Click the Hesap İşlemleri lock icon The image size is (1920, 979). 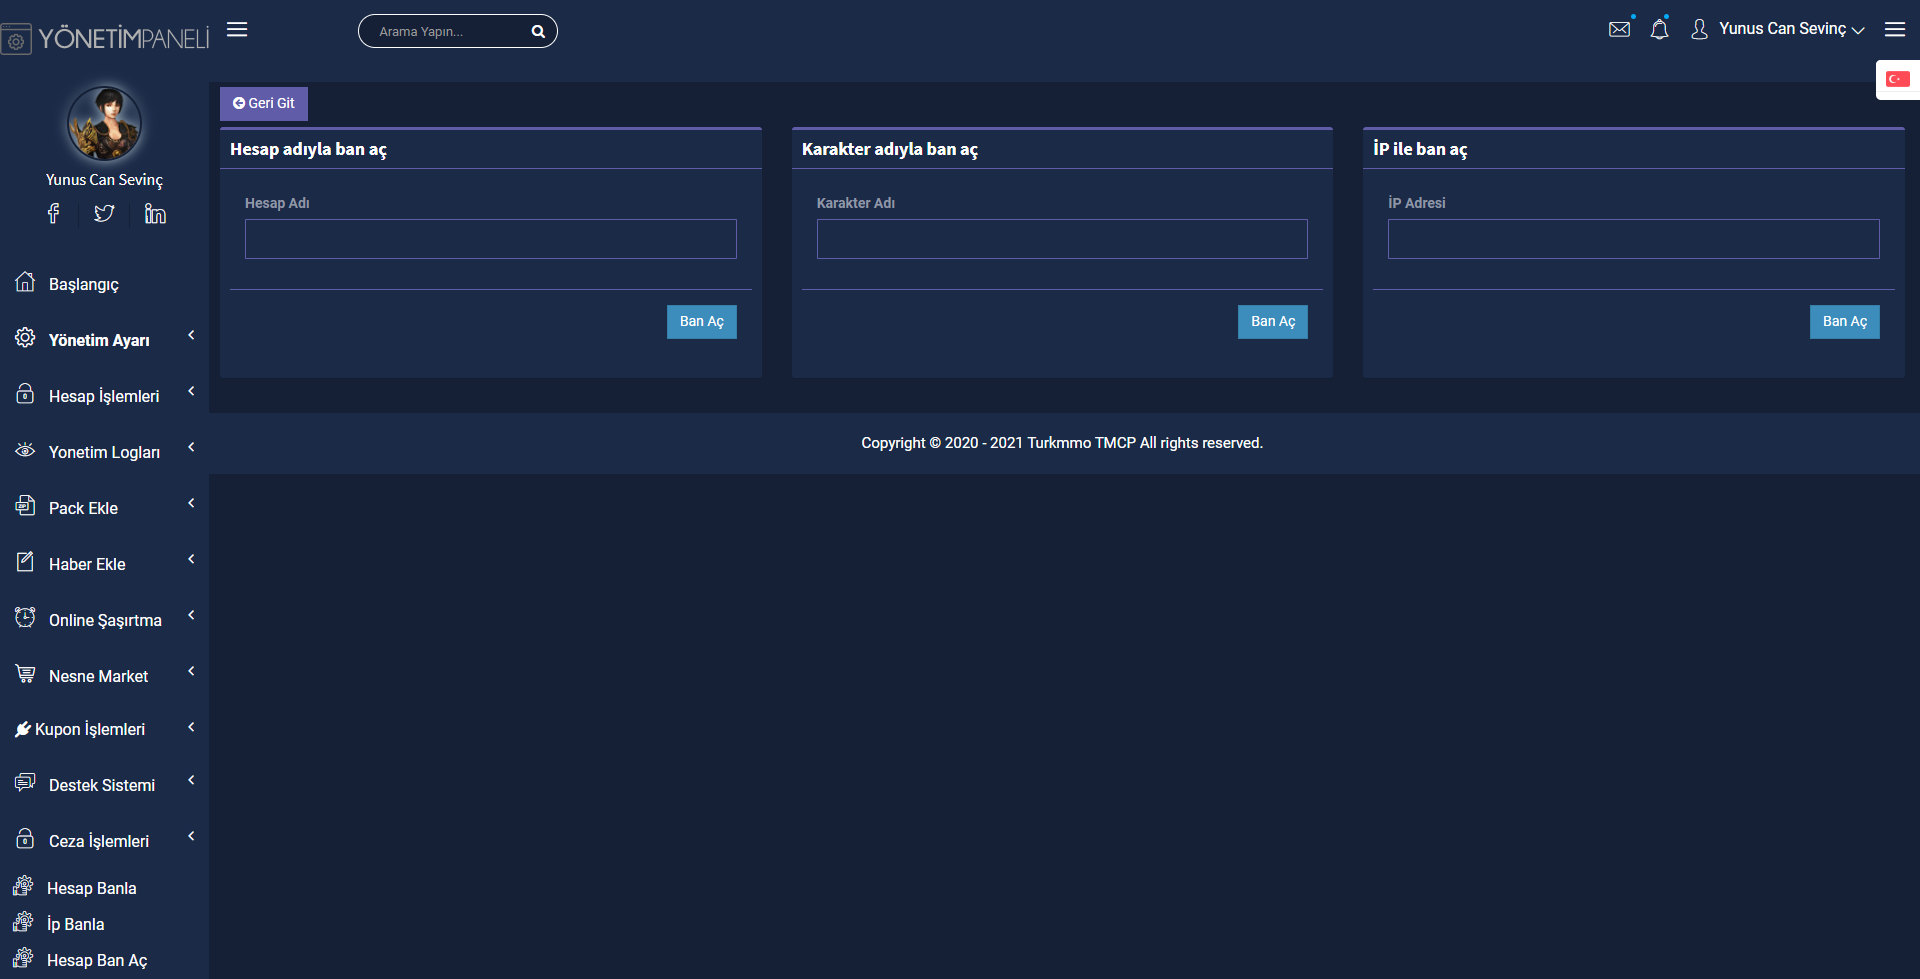coord(25,394)
